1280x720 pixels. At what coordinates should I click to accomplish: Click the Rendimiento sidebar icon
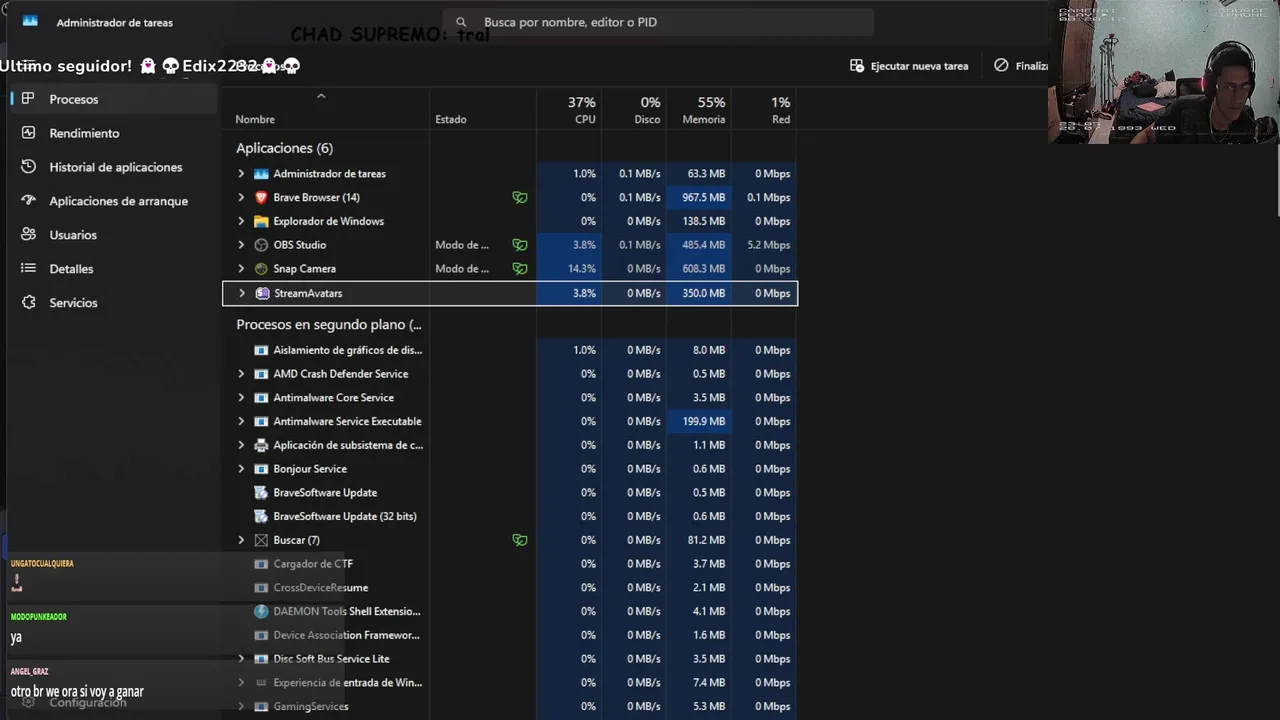[28, 133]
